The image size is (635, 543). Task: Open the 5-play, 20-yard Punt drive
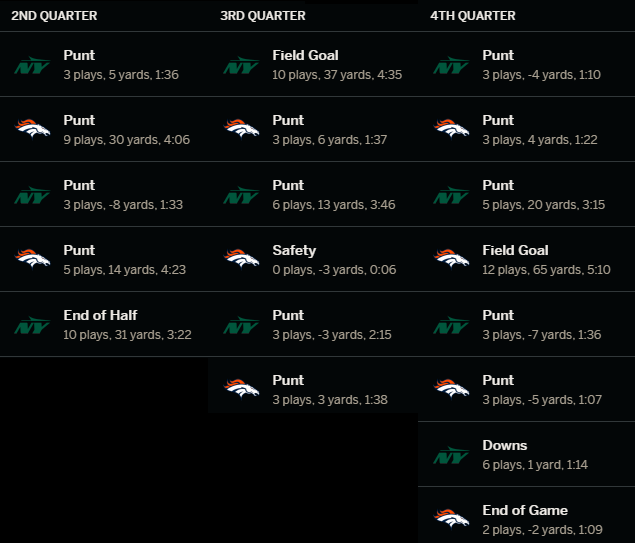click(521, 195)
